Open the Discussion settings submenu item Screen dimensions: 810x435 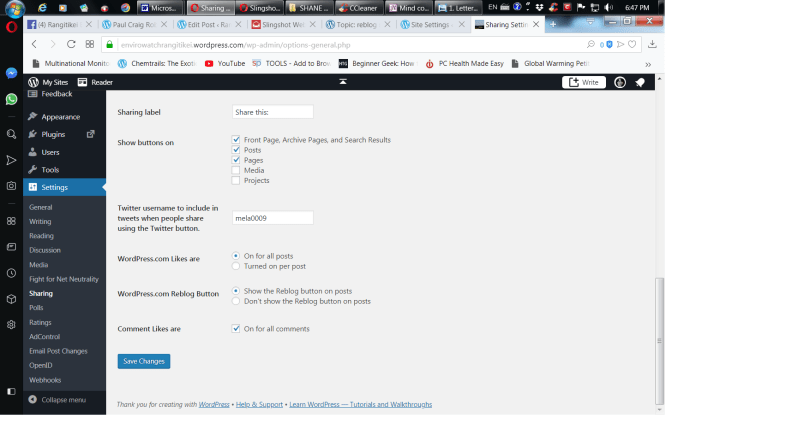click(x=45, y=250)
